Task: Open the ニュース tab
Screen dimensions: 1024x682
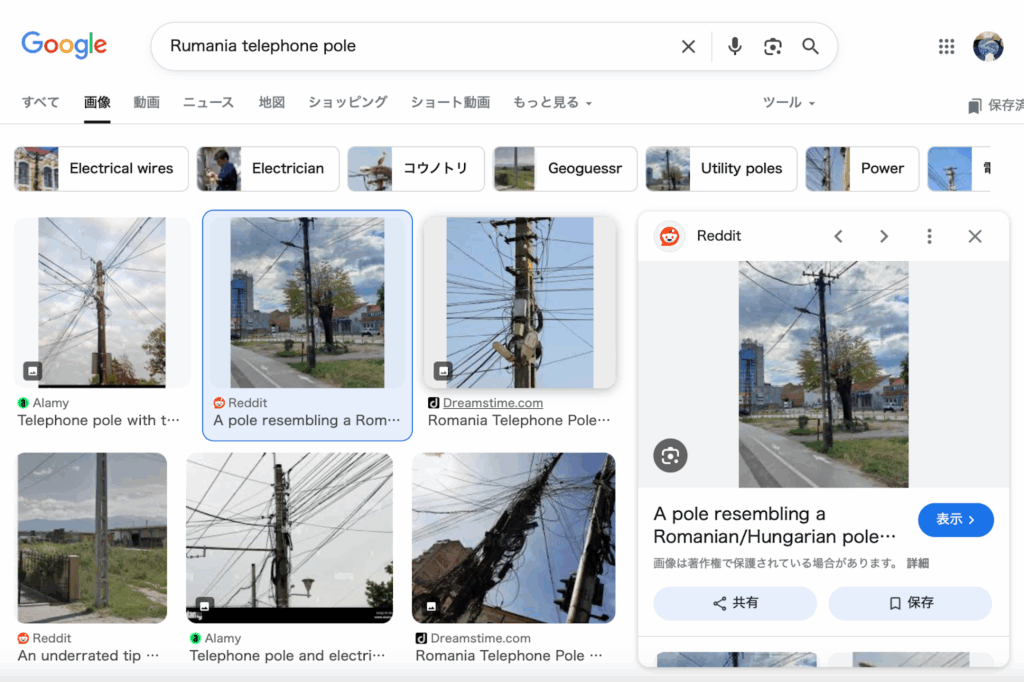Action: click(208, 103)
